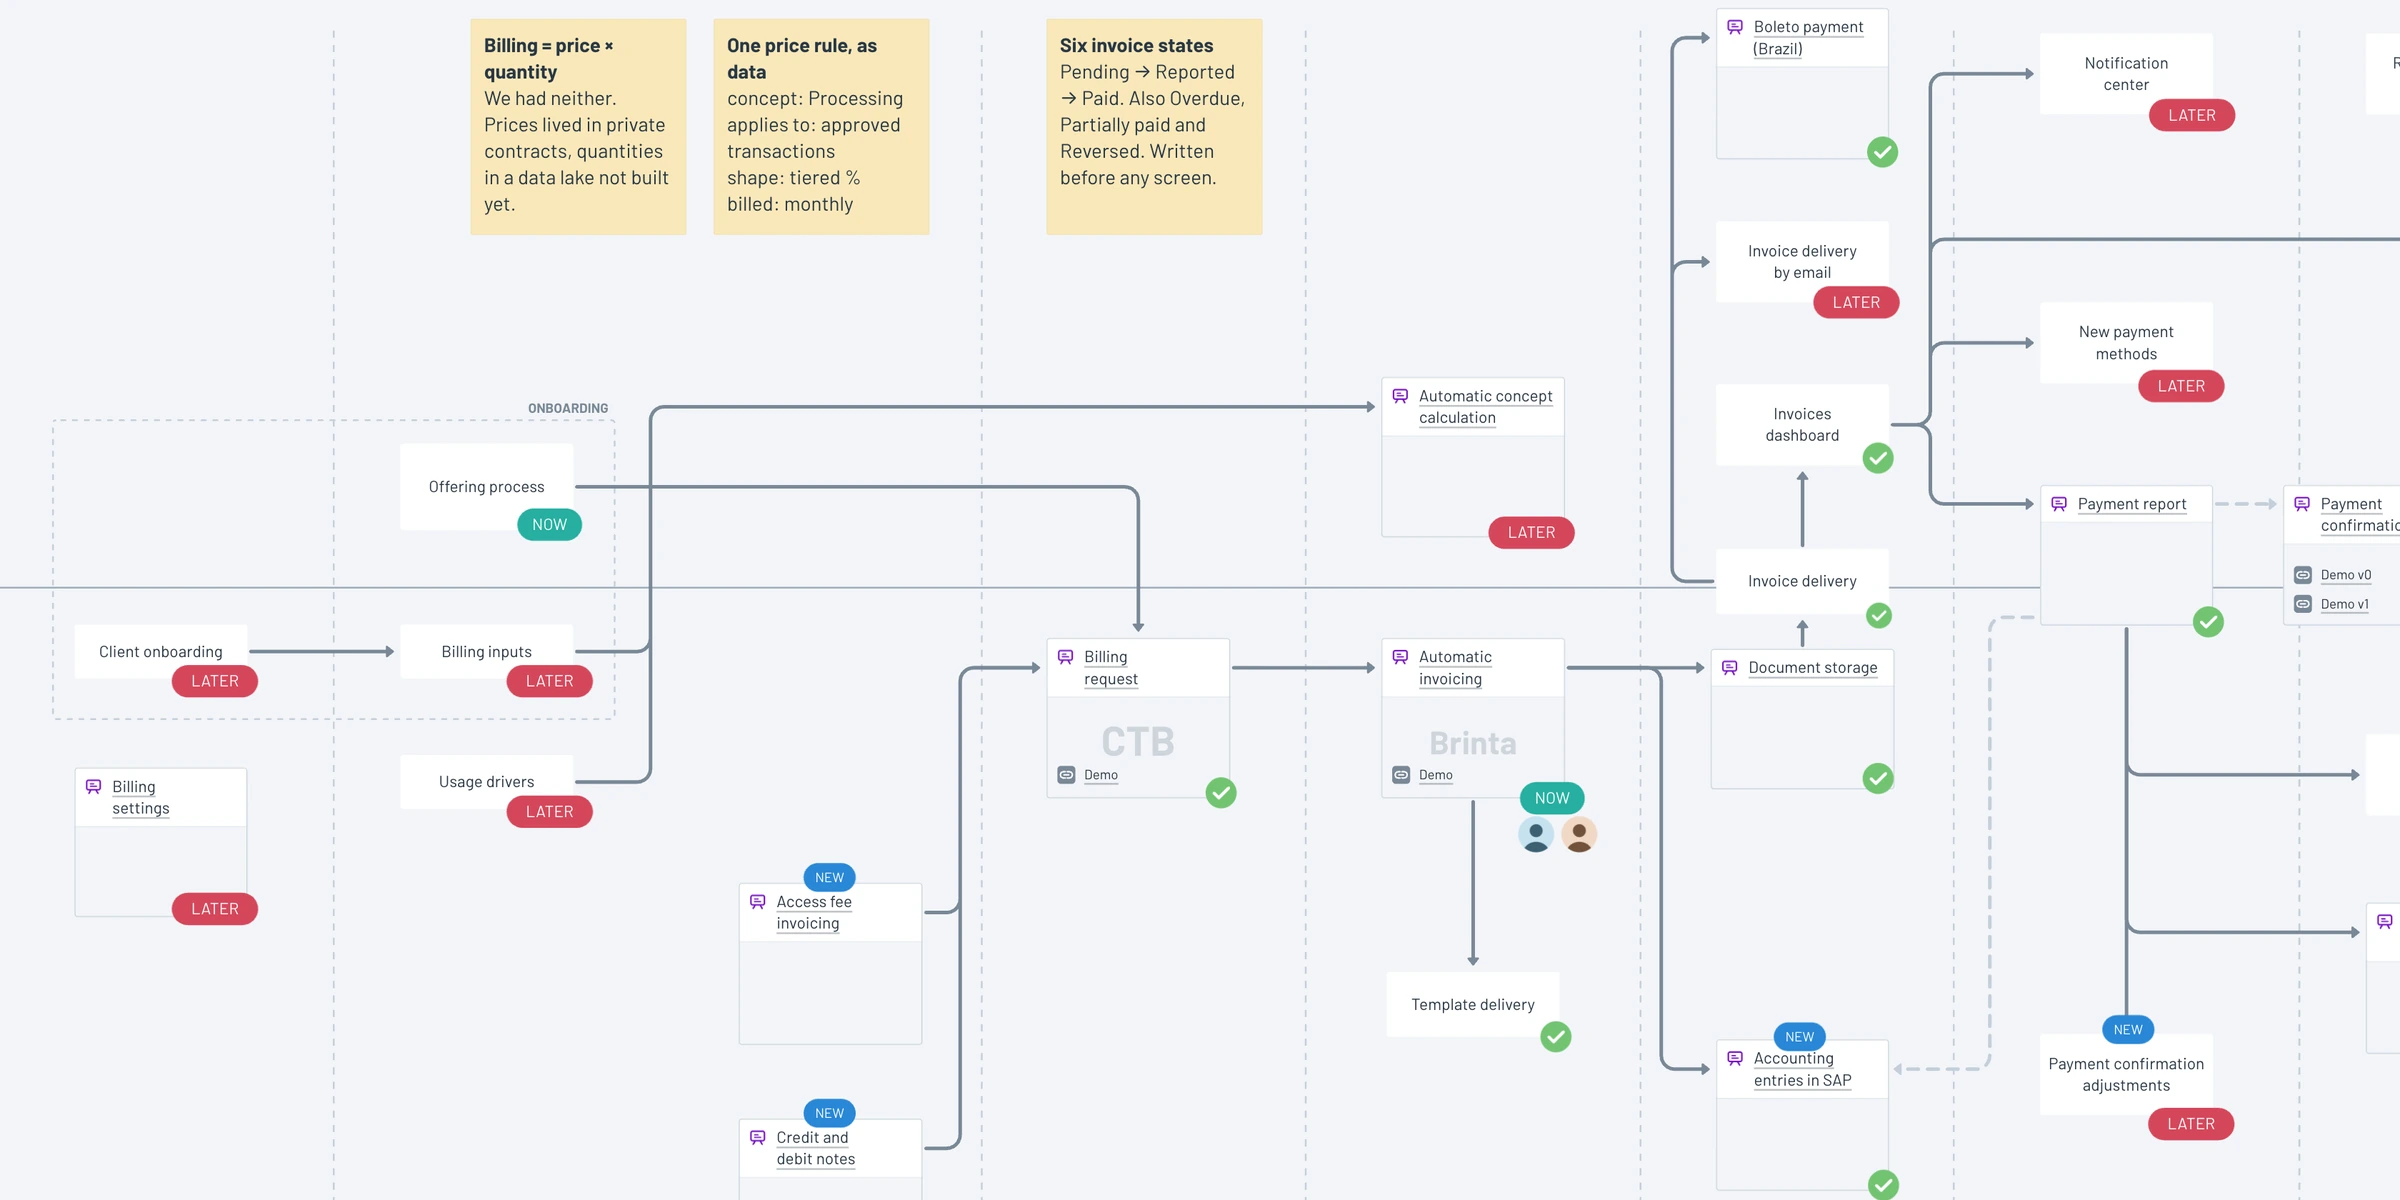2400x1200 pixels.
Task: Click green check mark on Boleto payment card
Action: pos(1883,152)
